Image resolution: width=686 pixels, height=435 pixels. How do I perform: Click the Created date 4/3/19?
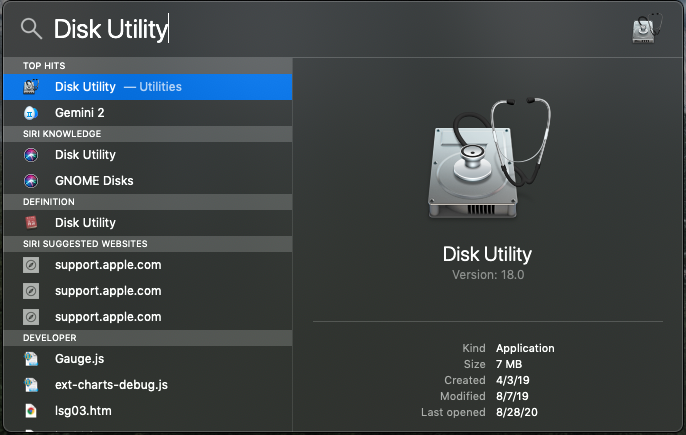pyautogui.click(x=512, y=380)
